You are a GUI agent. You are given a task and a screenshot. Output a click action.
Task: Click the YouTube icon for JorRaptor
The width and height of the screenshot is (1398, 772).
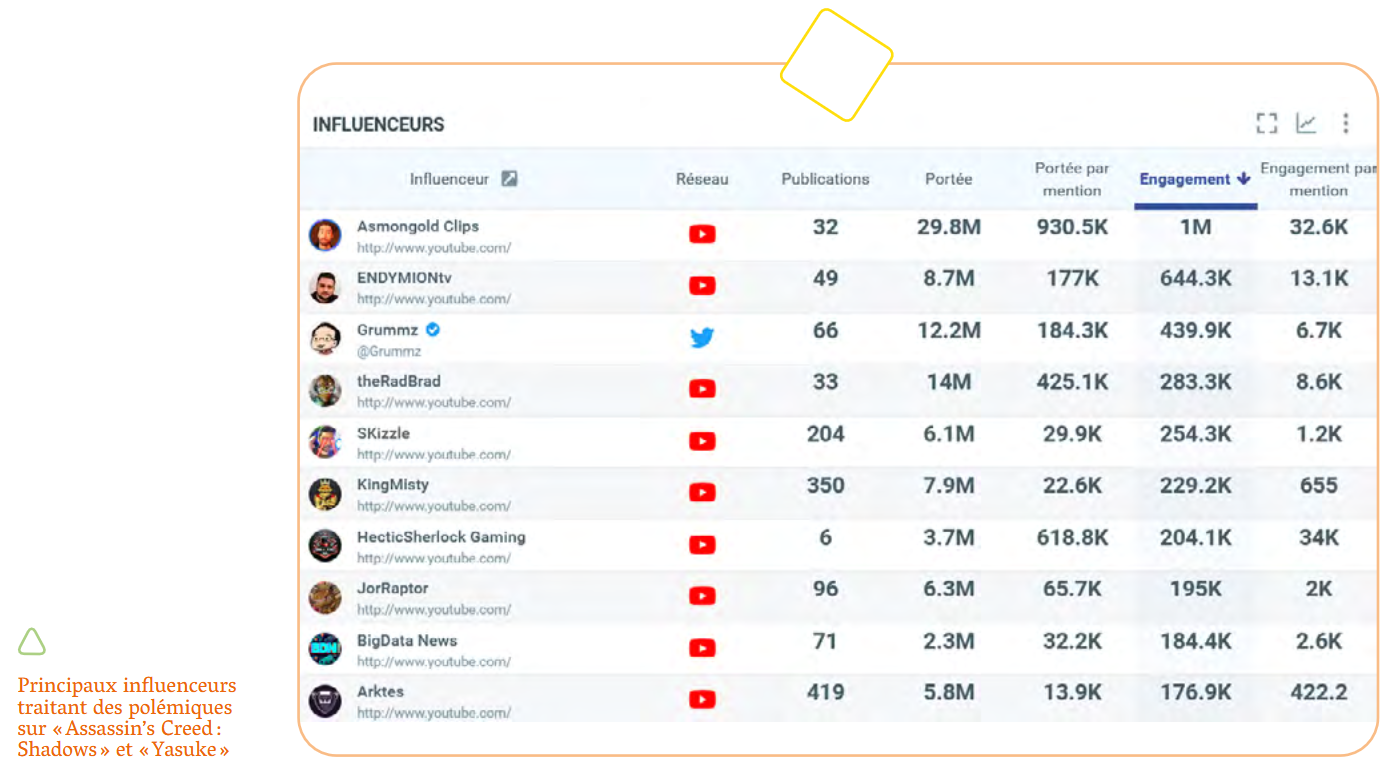702,596
